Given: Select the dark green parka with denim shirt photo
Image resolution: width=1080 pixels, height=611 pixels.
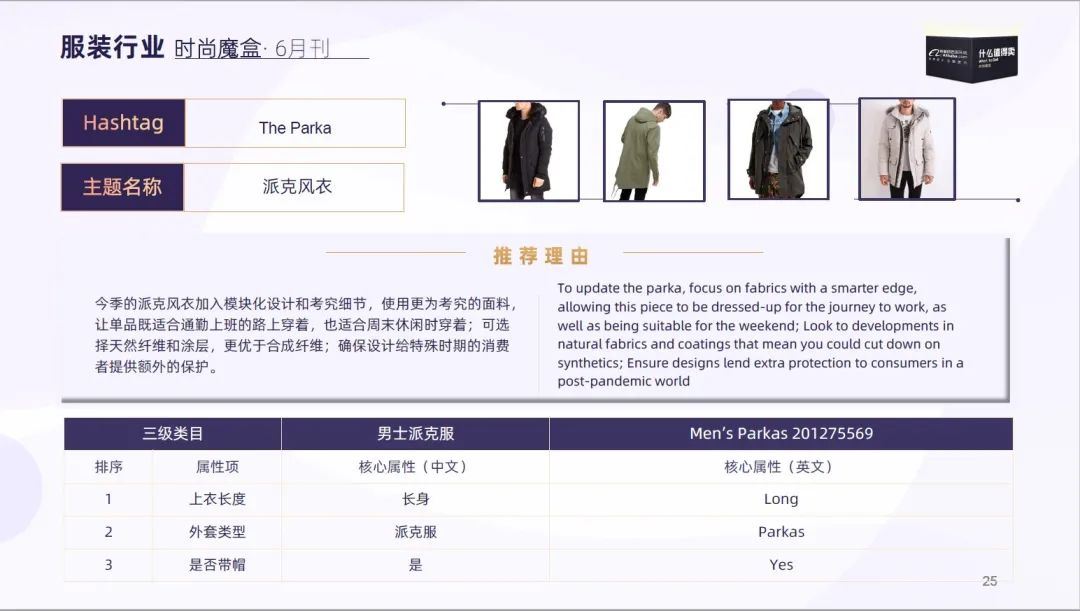Looking at the screenshot, I should coord(778,149).
